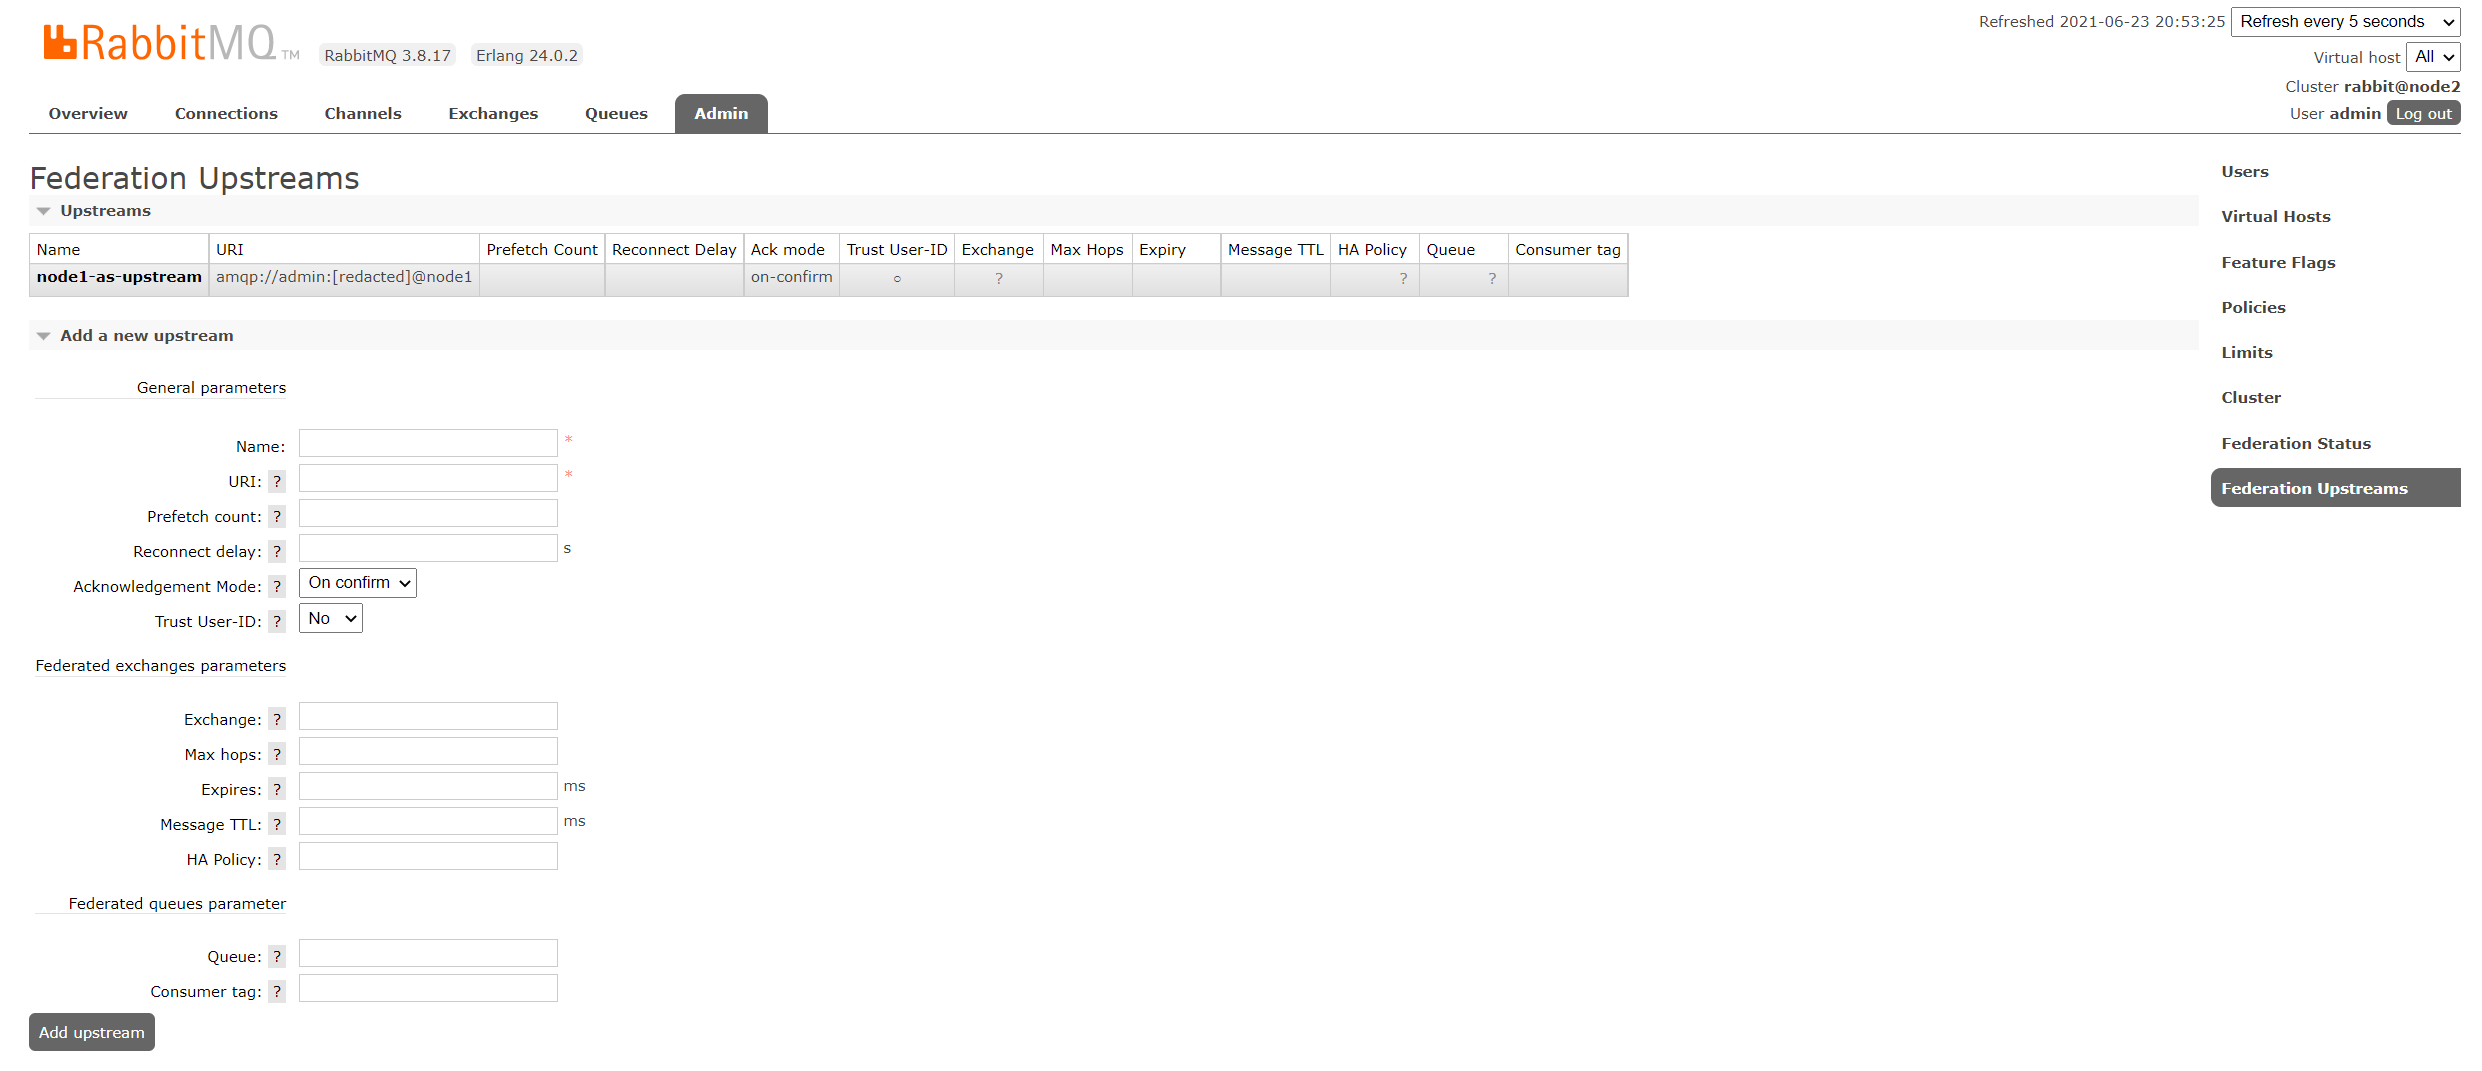
Task: Open the refresh interval dropdown
Action: click(2345, 22)
